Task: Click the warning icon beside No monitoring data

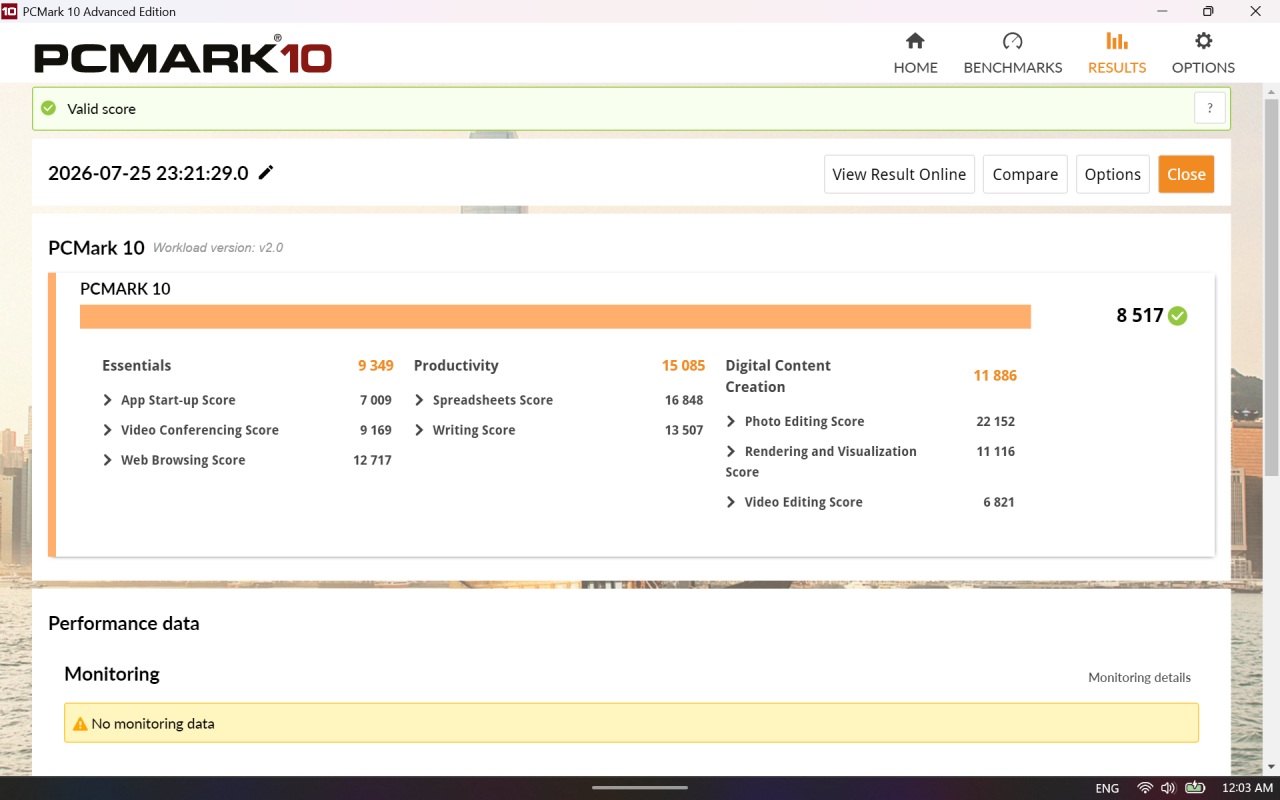Action: [80, 723]
